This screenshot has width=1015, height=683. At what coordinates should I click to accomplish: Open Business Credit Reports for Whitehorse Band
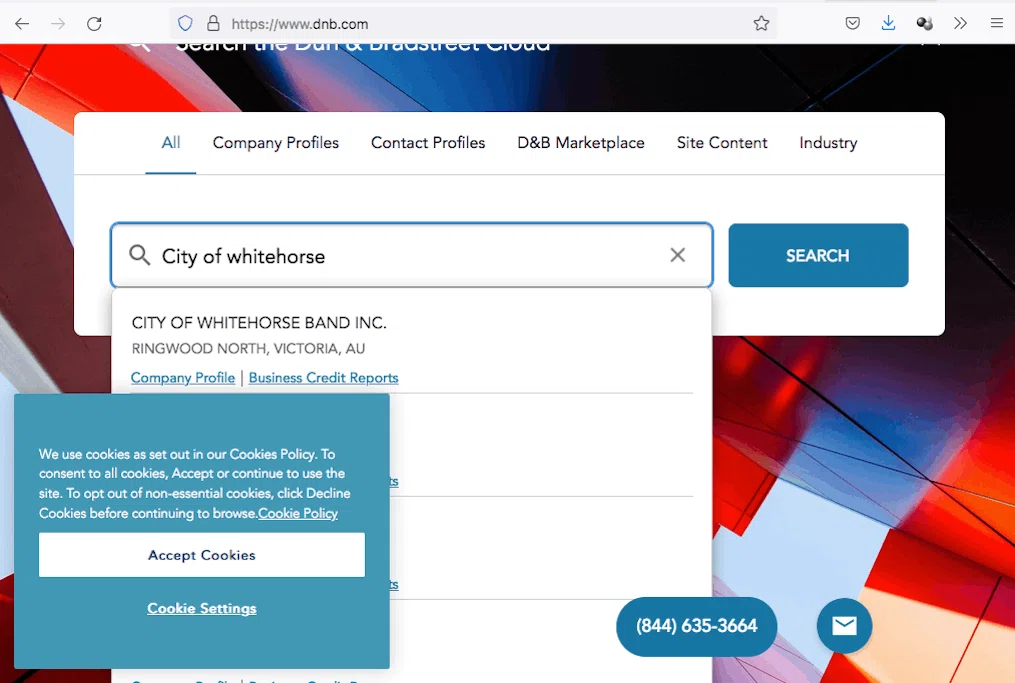323,377
